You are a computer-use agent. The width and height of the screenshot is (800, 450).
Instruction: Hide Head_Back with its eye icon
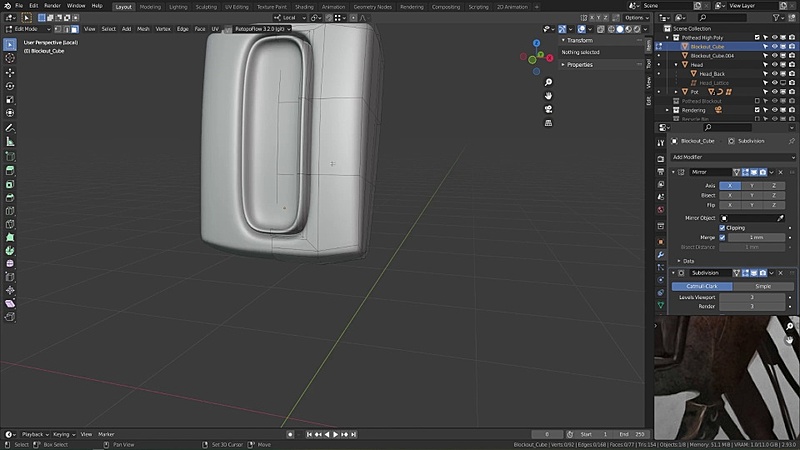[x=774, y=74]
